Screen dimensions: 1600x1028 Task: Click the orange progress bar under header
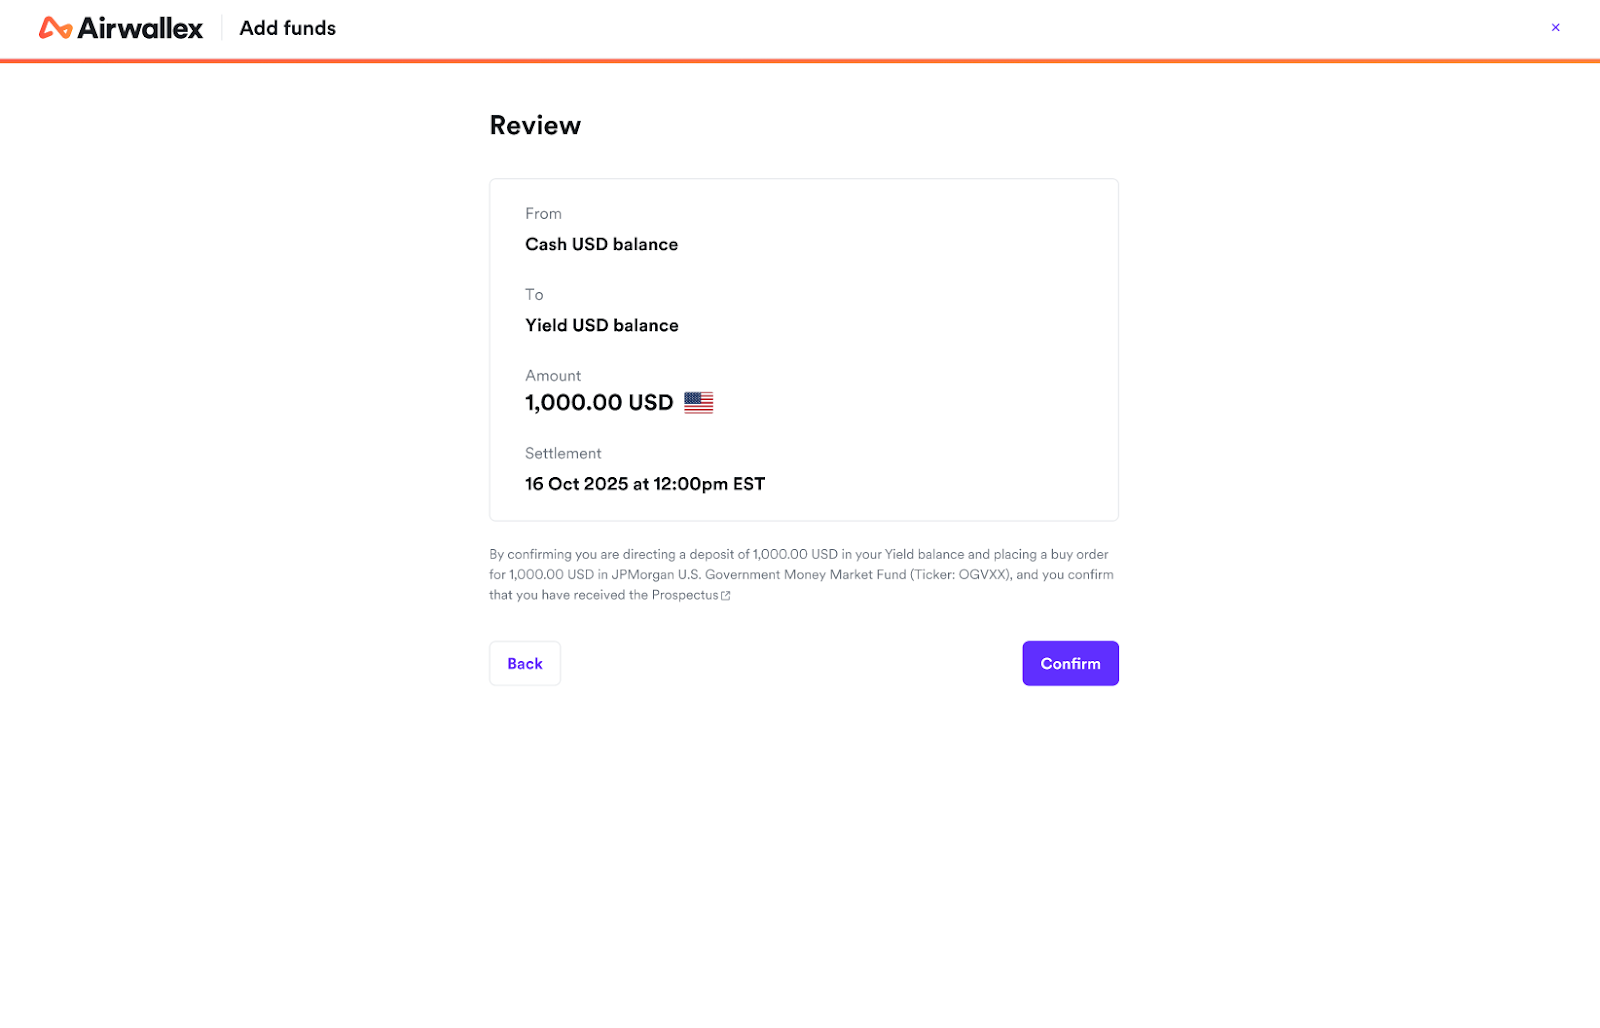(800, 61)
